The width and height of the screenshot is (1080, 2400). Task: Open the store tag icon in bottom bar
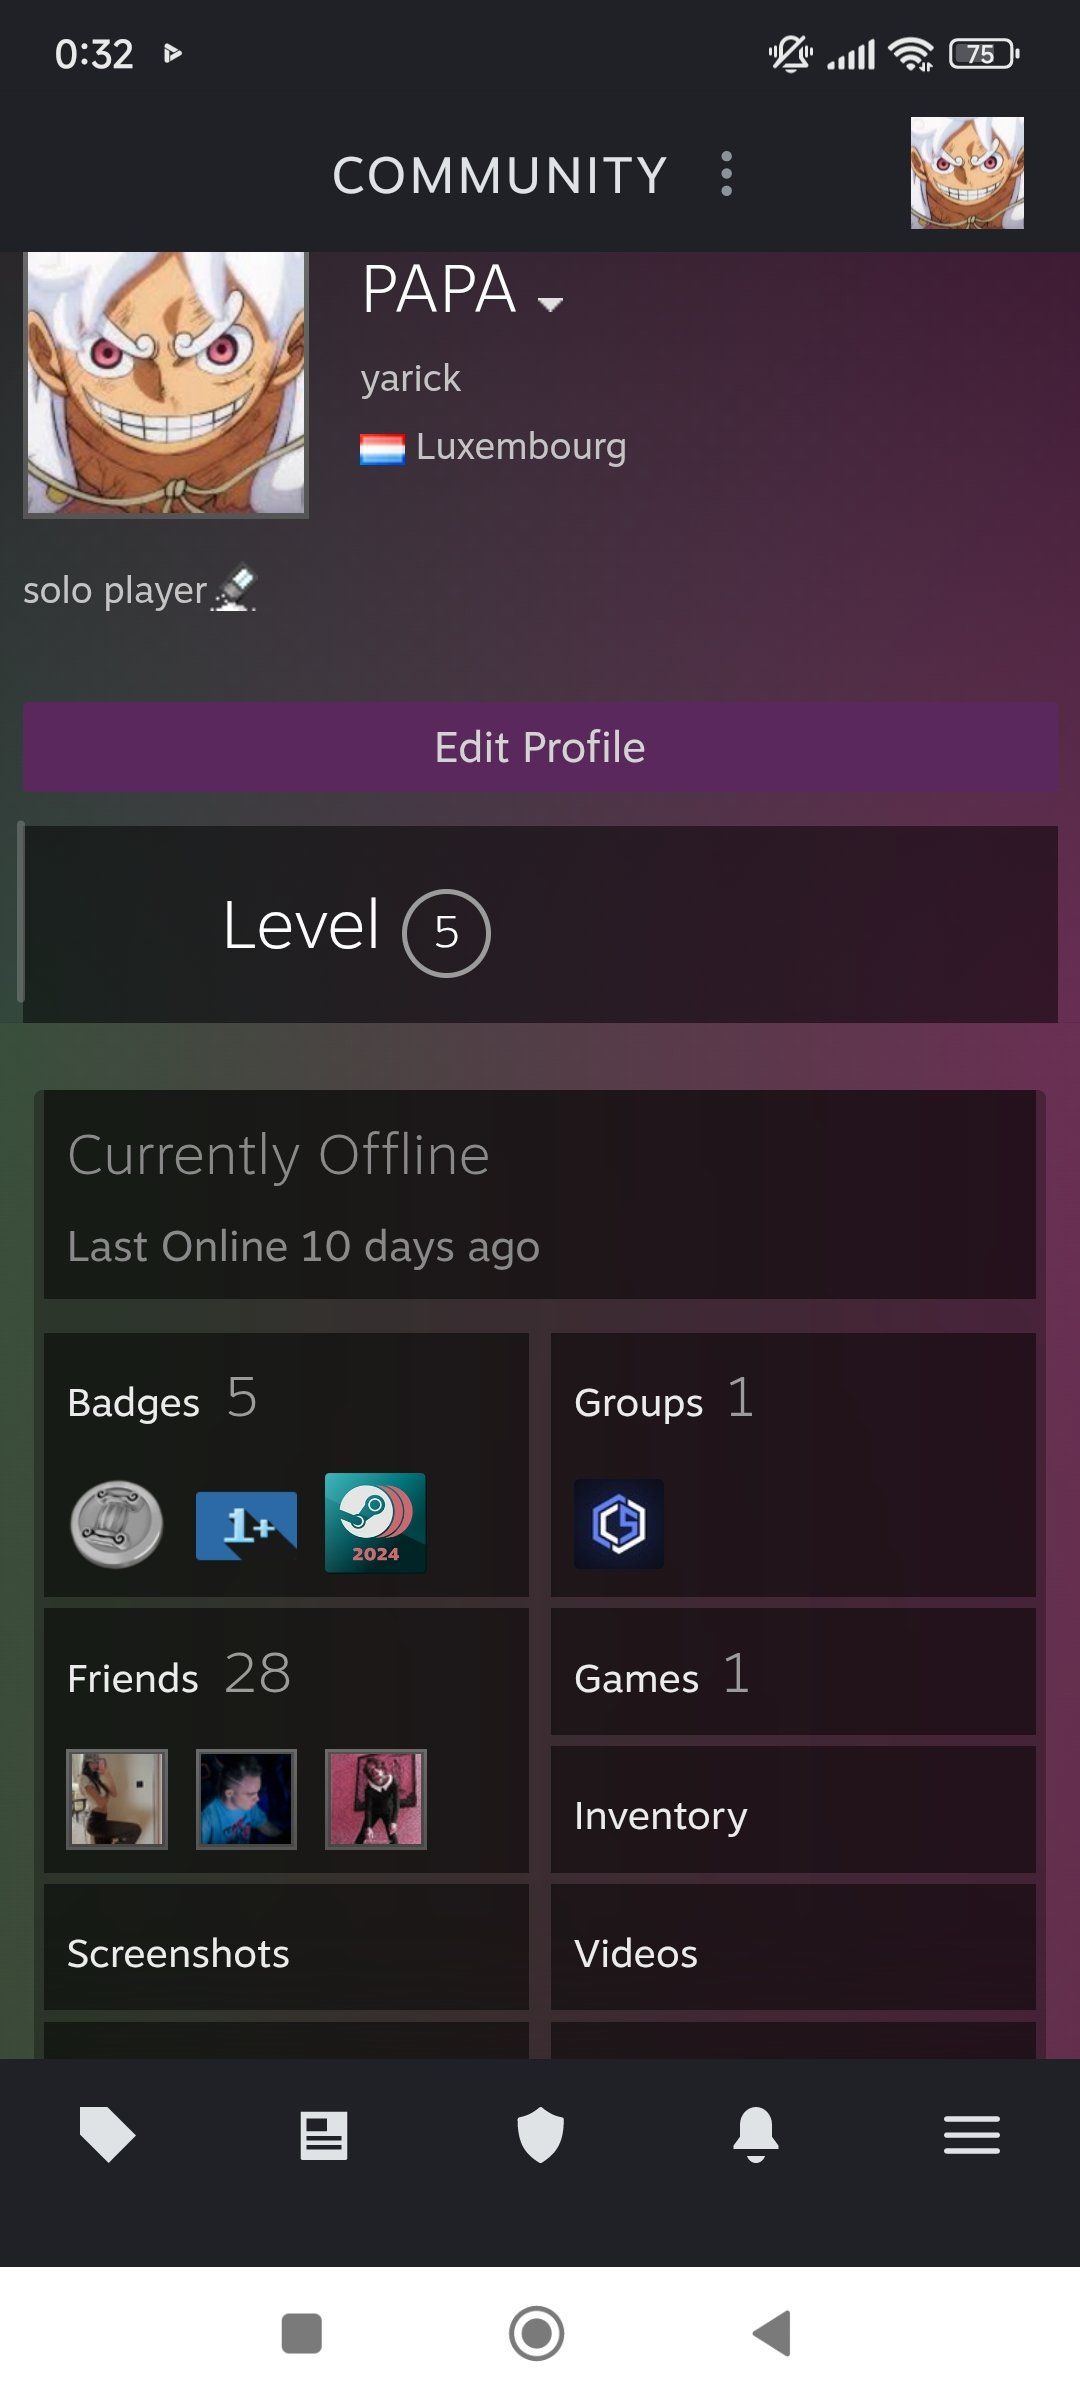[x=107, y=2135]
